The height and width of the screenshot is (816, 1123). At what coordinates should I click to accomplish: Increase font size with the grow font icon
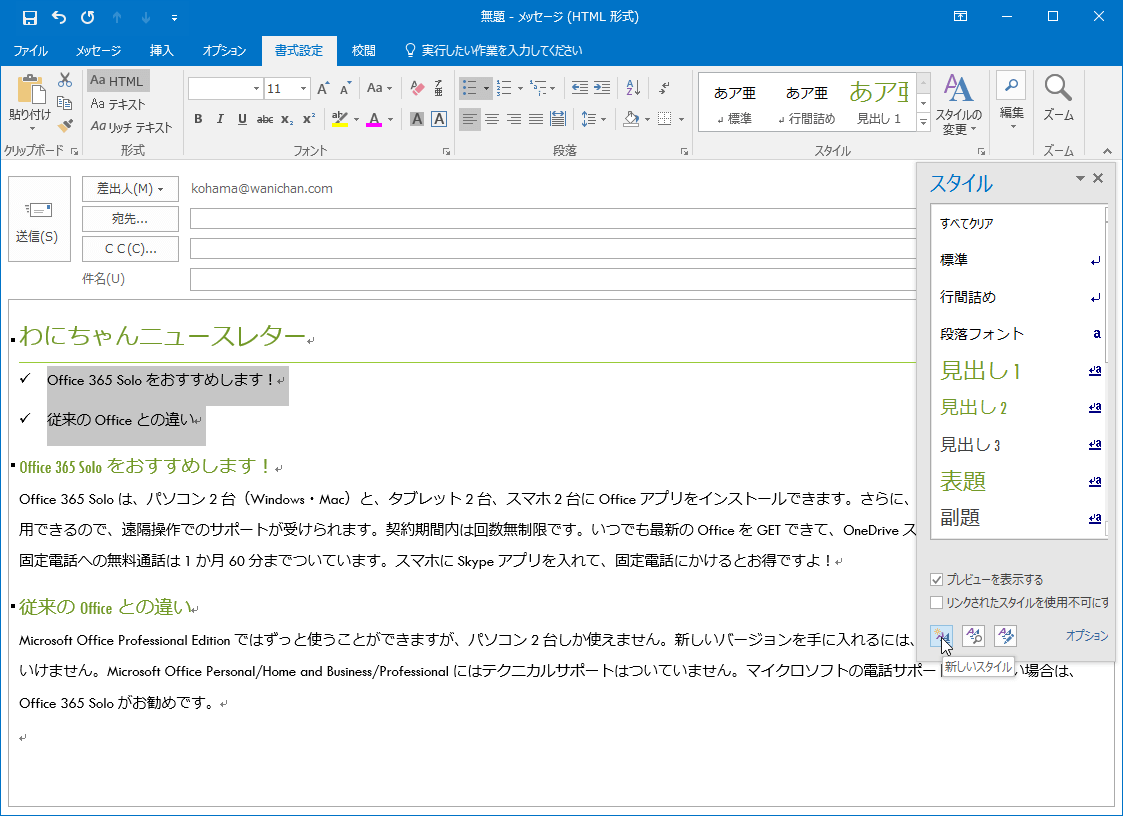coord(323,88)
